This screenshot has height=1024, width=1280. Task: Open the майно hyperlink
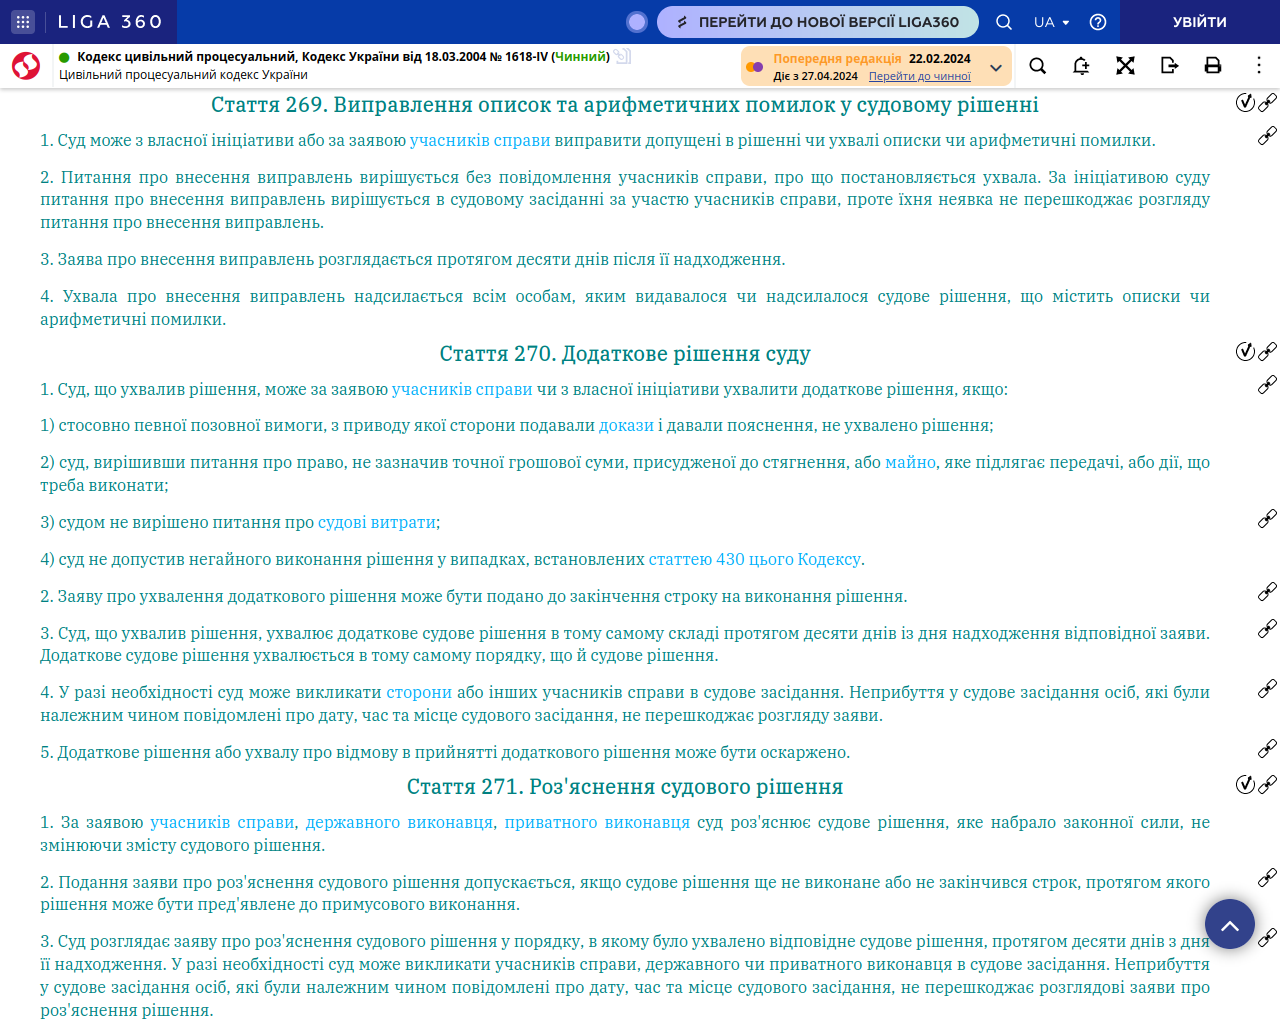911,463
